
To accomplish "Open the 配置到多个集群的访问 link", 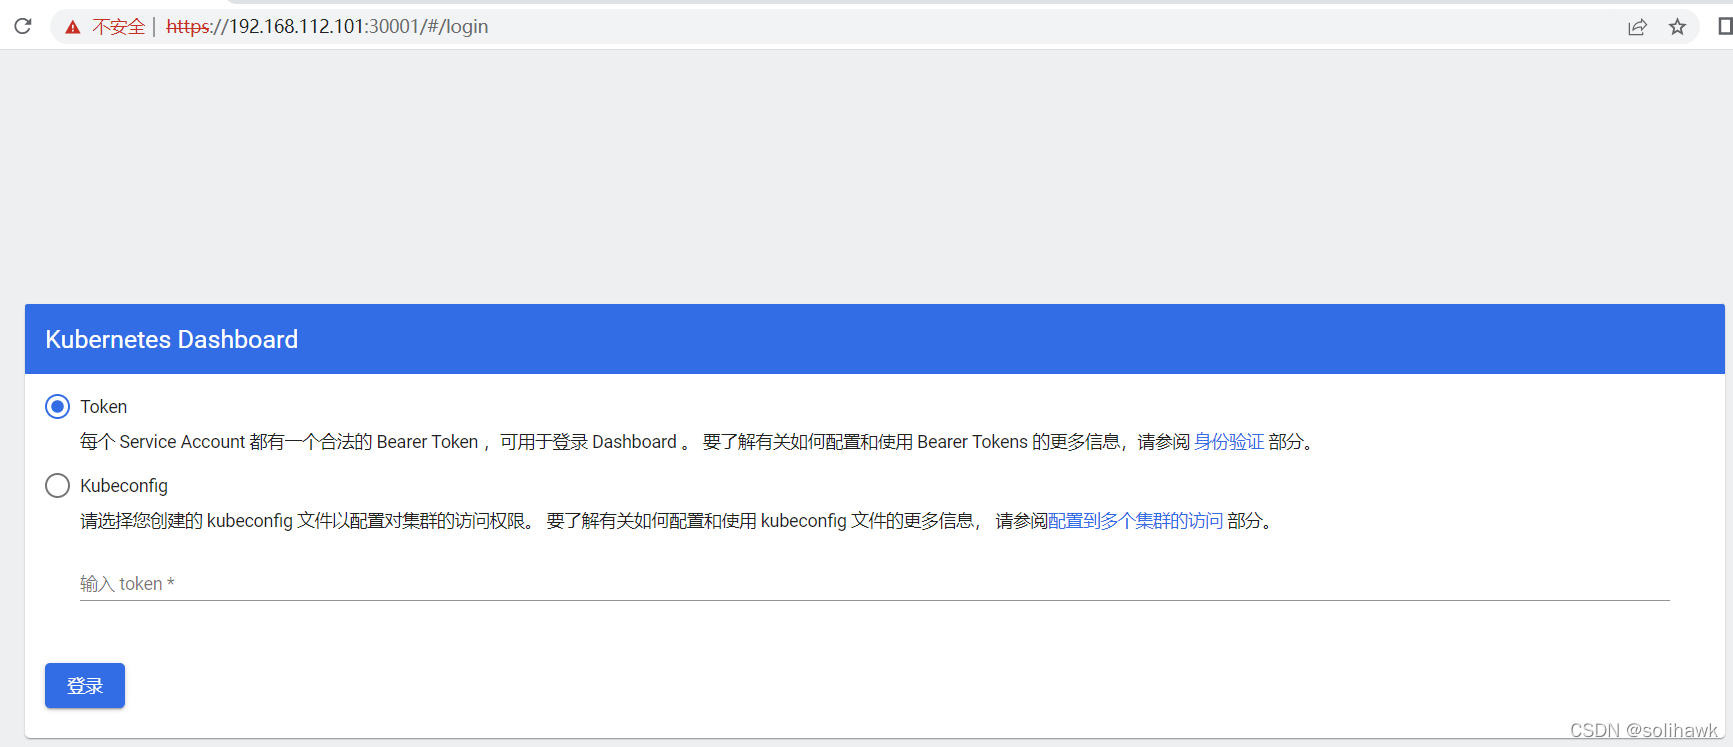I will [1135, 521].
